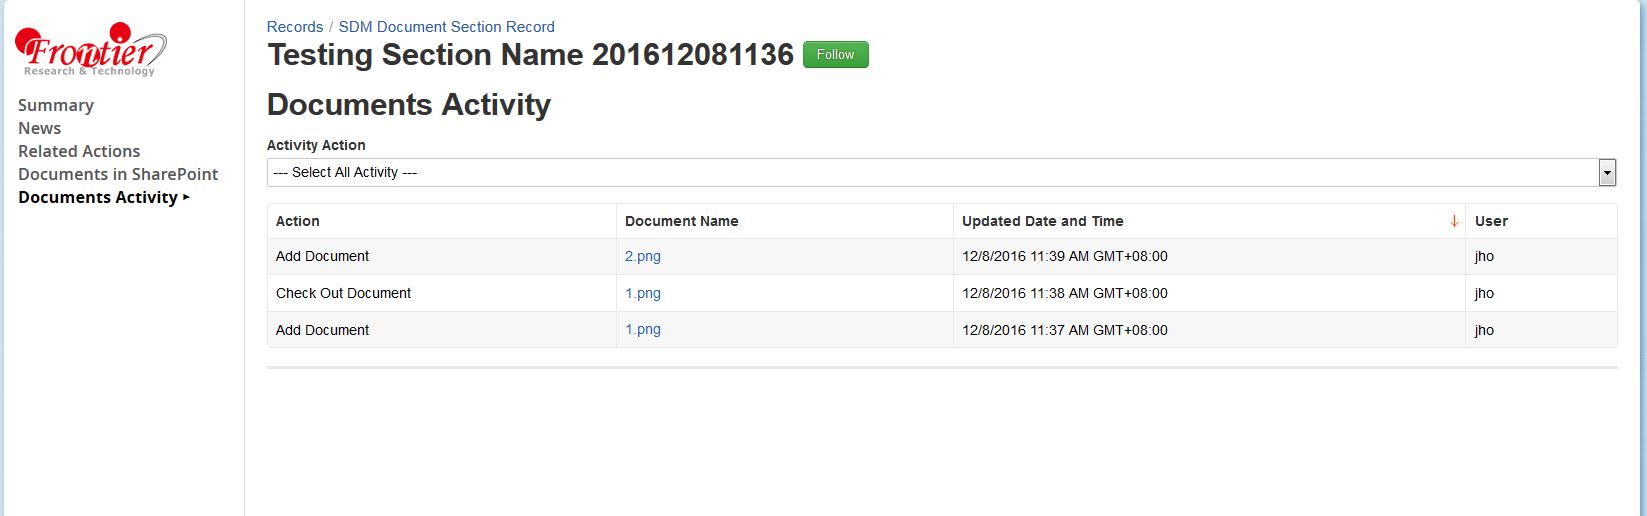Click the arrow beside Documents Activity
This screenshot has height=516, width=1647.
tap(186, 197)
